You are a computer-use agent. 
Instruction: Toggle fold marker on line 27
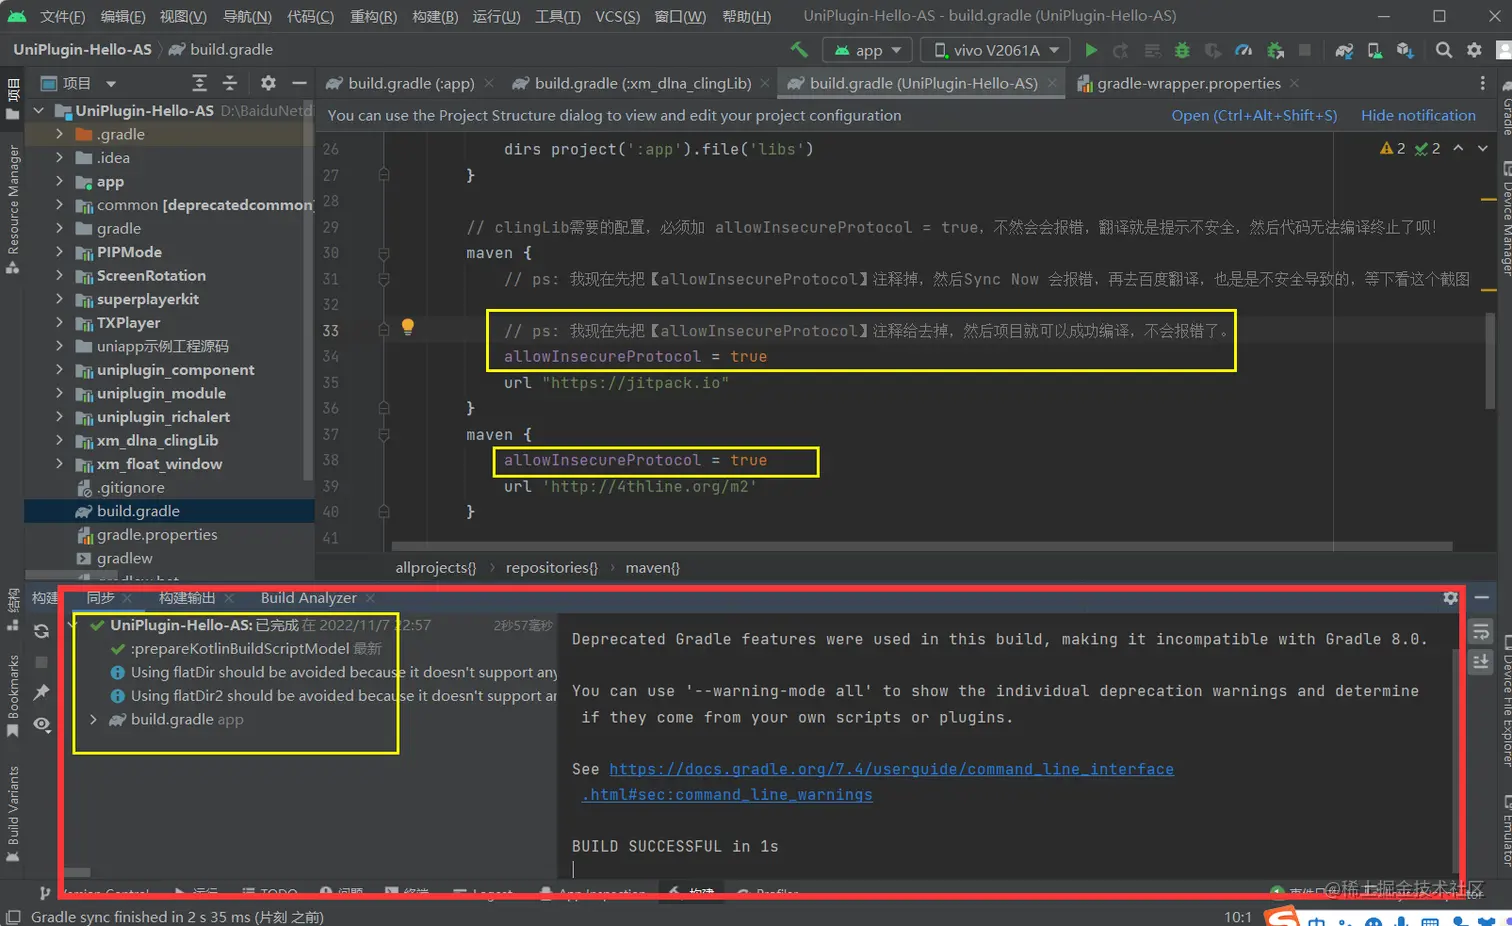383,174
